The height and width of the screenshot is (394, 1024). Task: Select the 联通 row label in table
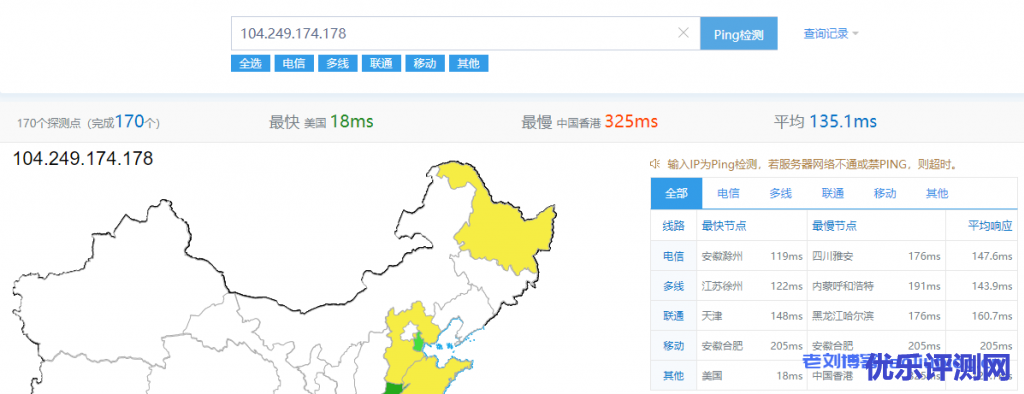673,316
